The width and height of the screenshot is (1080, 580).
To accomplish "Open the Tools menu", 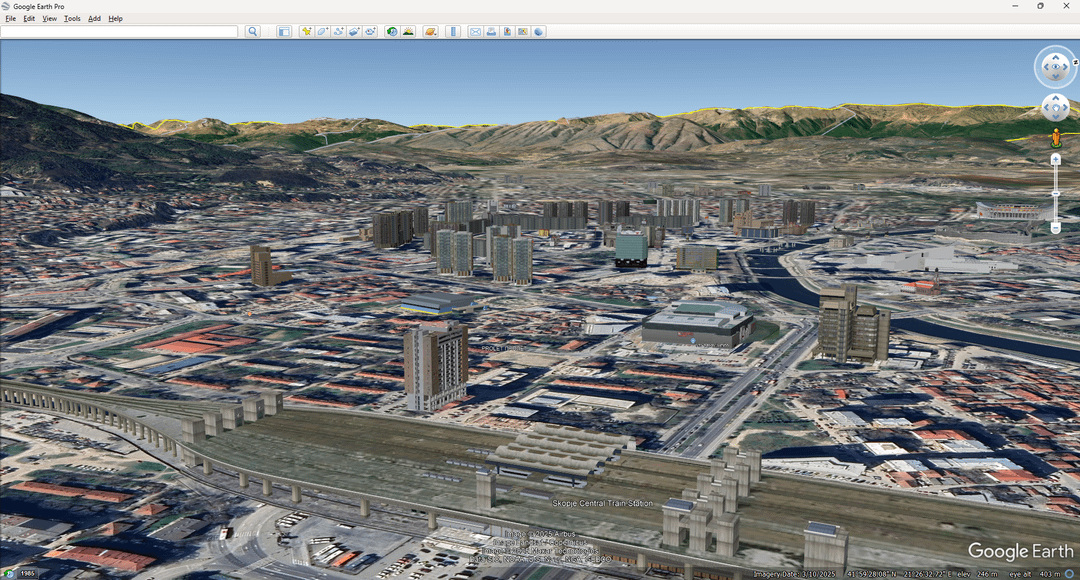I will pos(72,19).
